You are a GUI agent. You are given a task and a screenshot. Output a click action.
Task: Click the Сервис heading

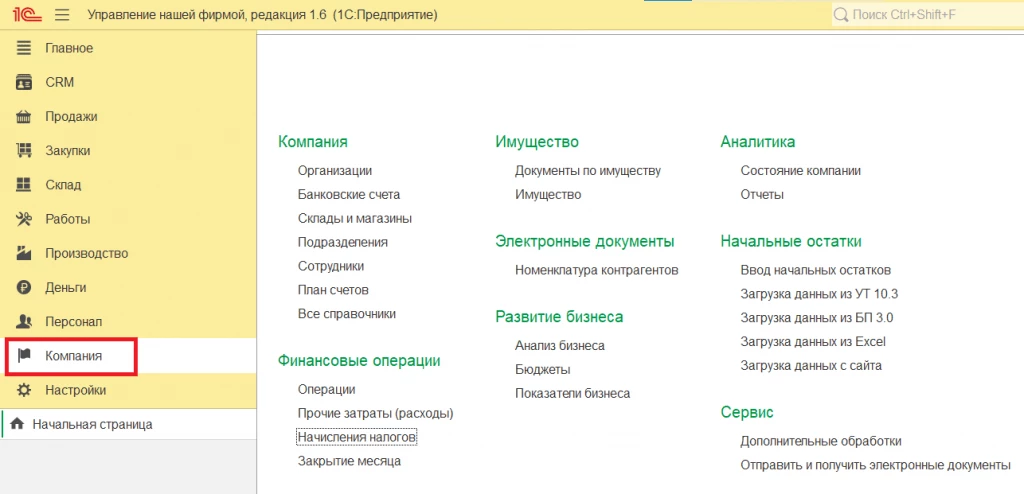point(747,413)
